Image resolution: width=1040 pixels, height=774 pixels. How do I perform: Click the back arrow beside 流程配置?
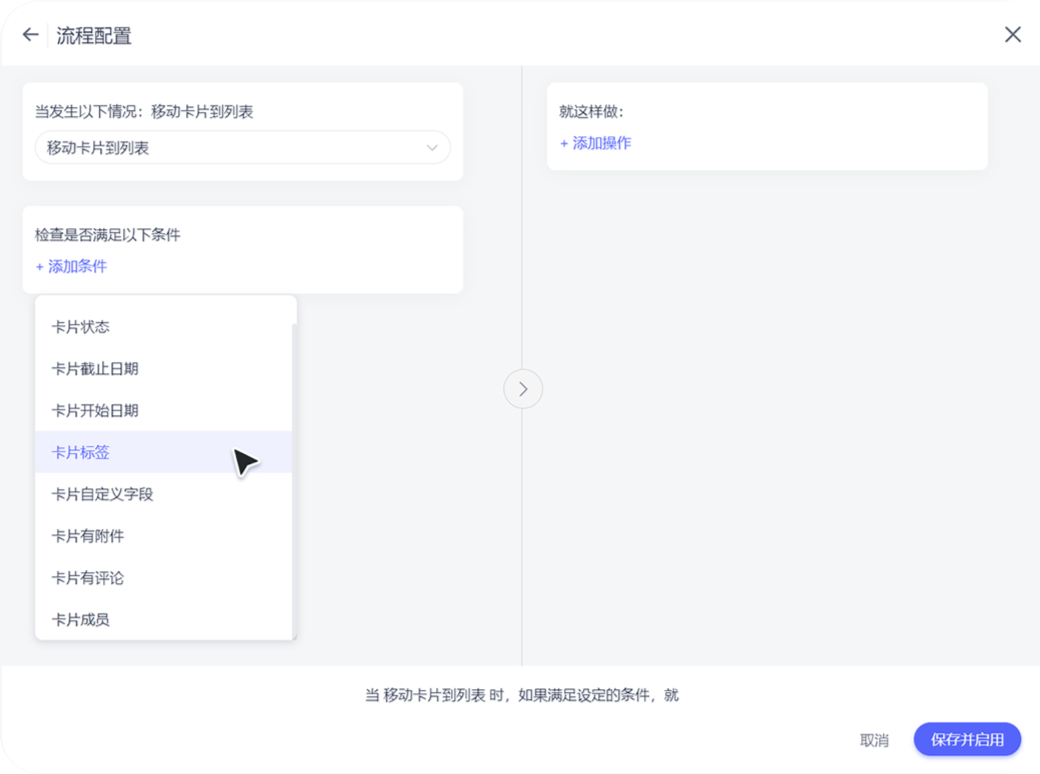coord(30,35)
